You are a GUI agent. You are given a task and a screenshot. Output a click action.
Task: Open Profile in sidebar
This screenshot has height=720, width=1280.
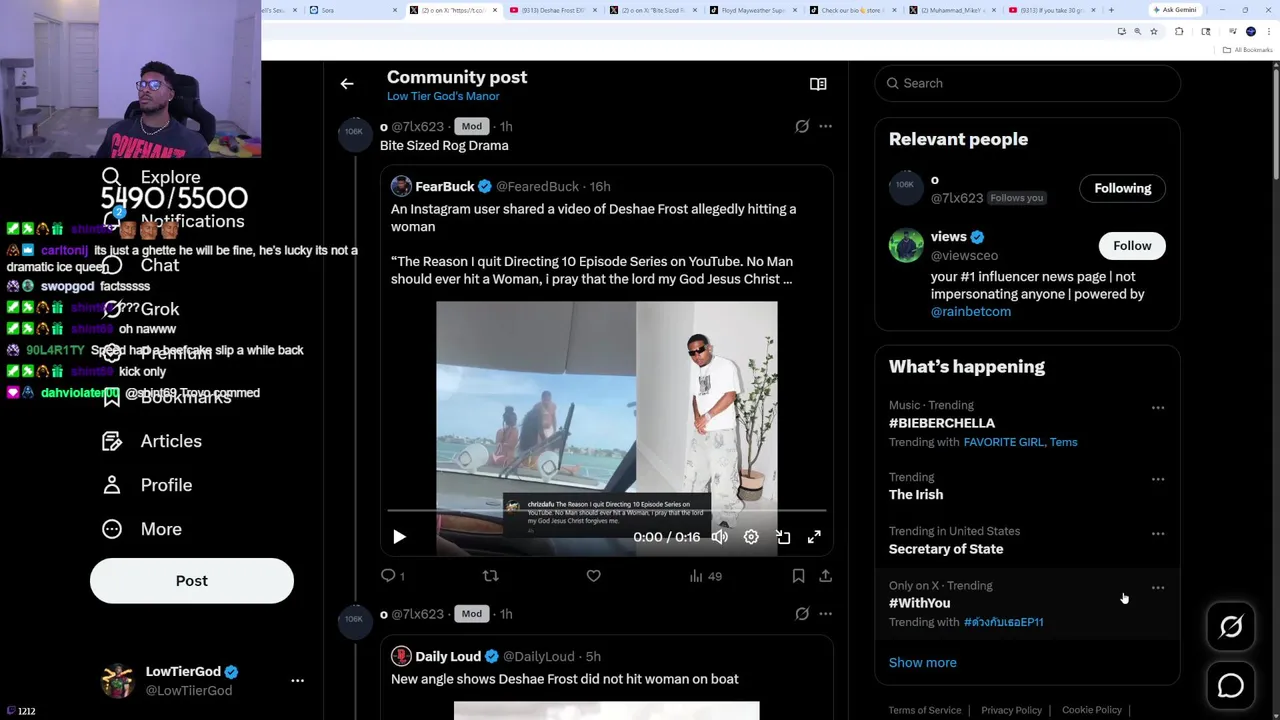pos(147,485)
